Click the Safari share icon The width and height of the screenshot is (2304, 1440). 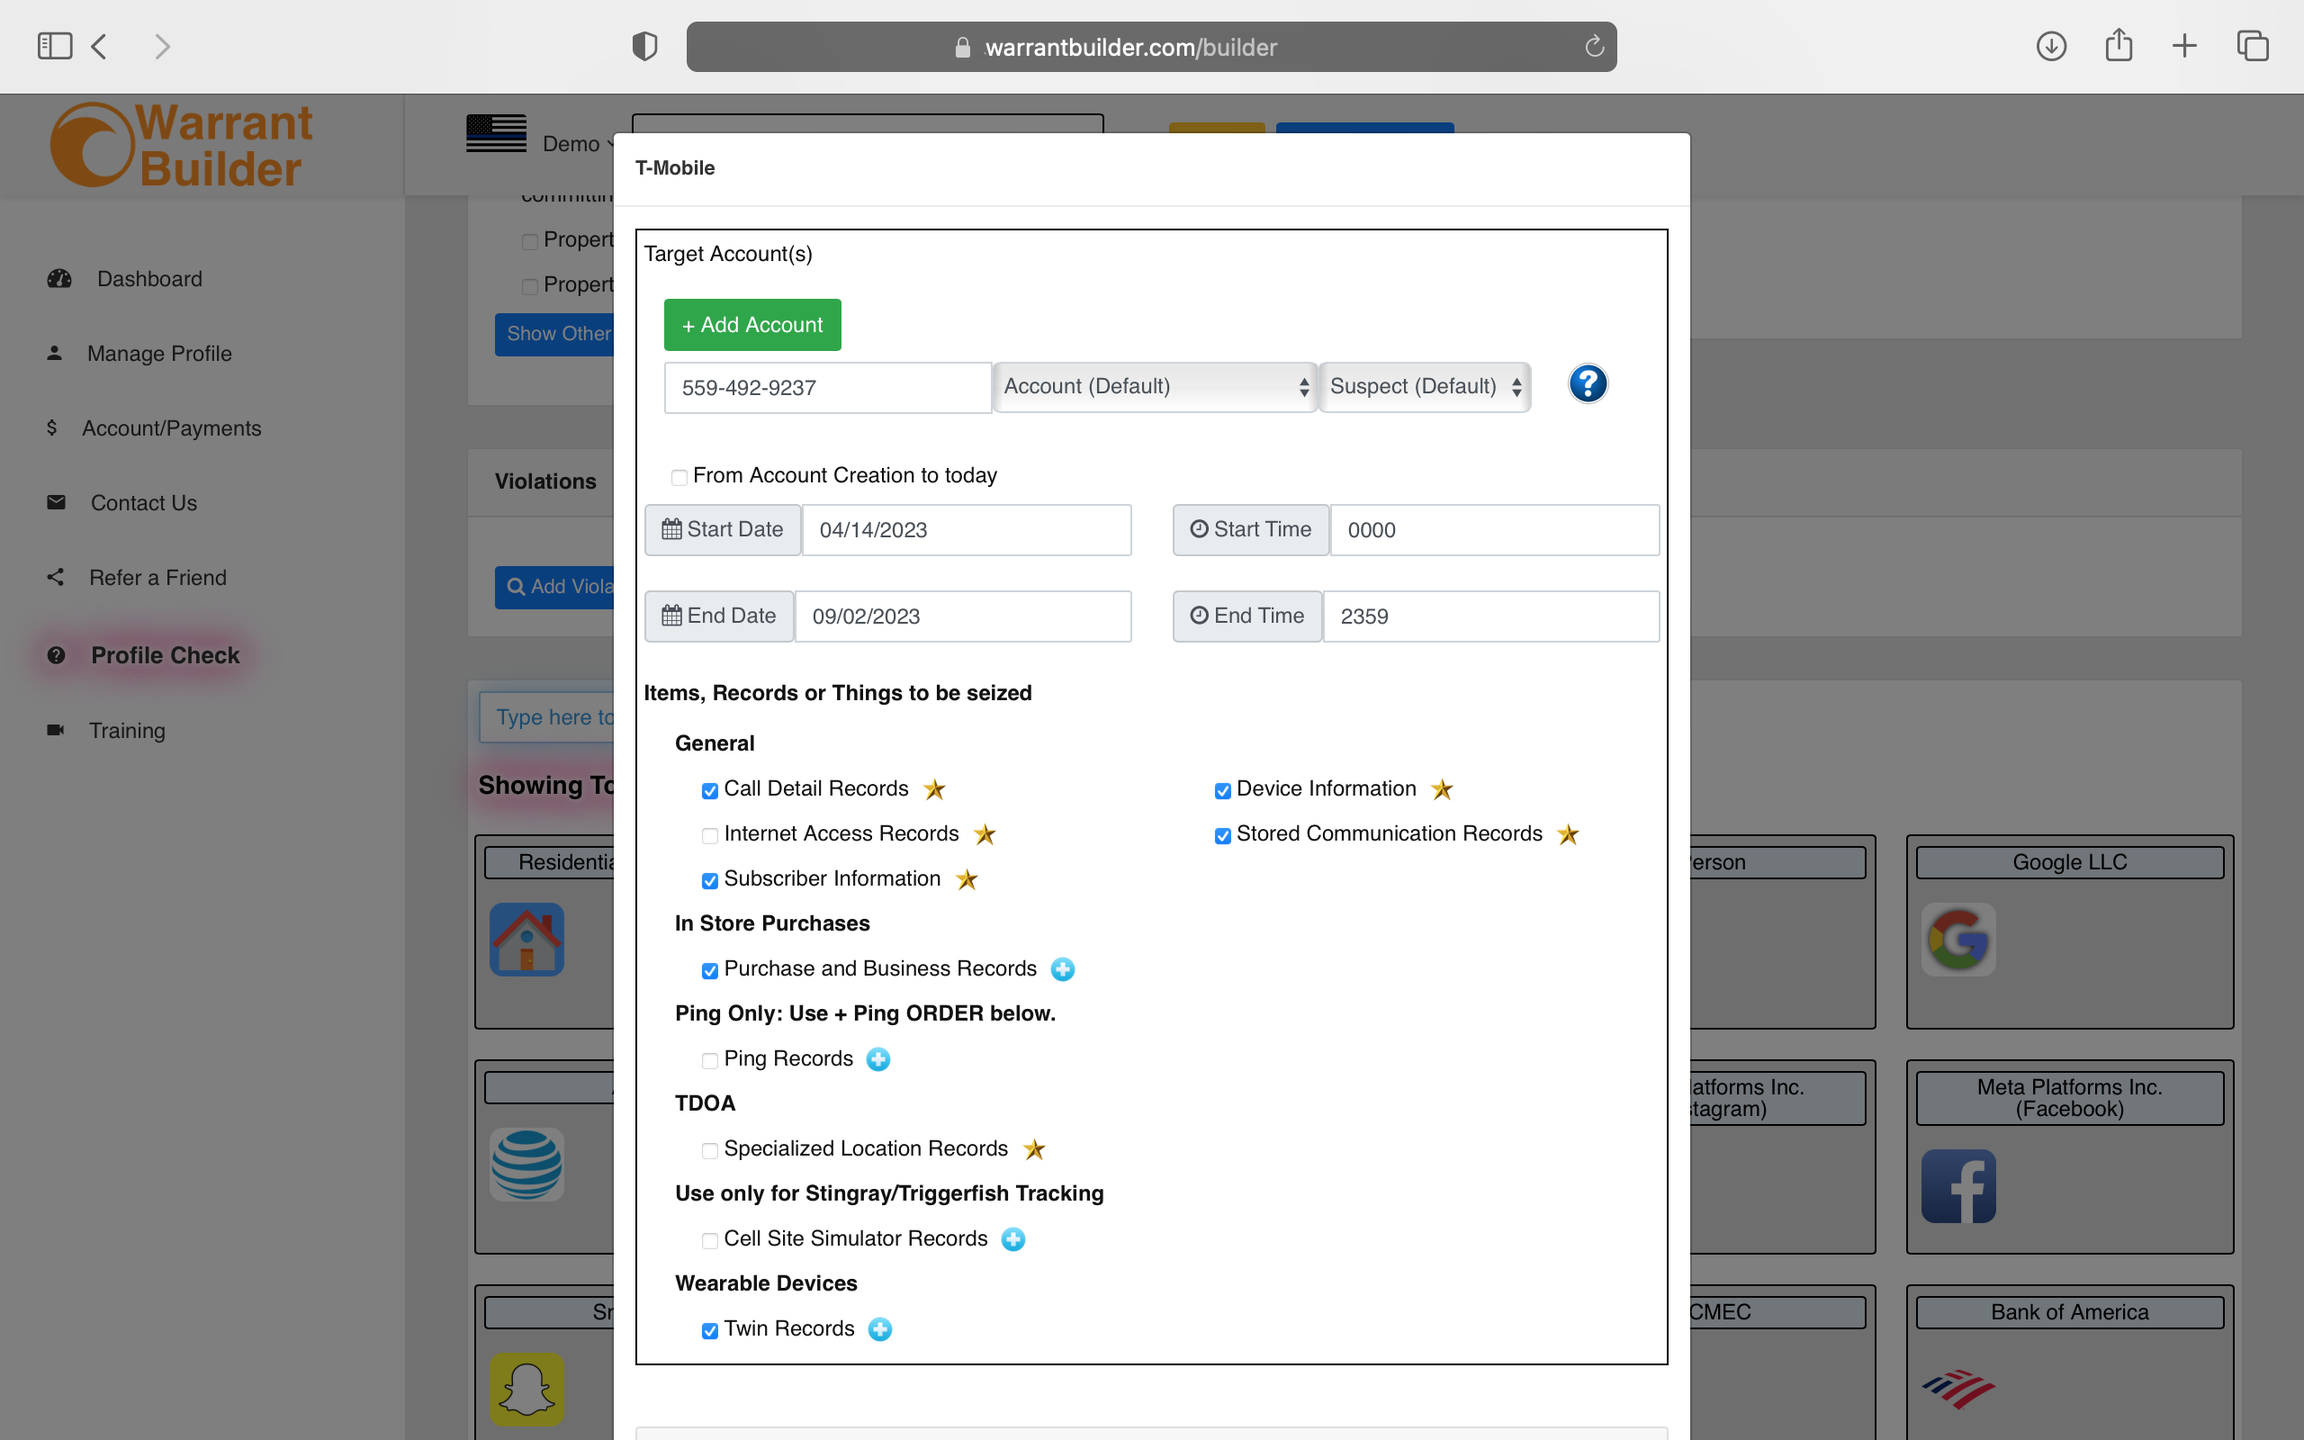click(2118, 46)
